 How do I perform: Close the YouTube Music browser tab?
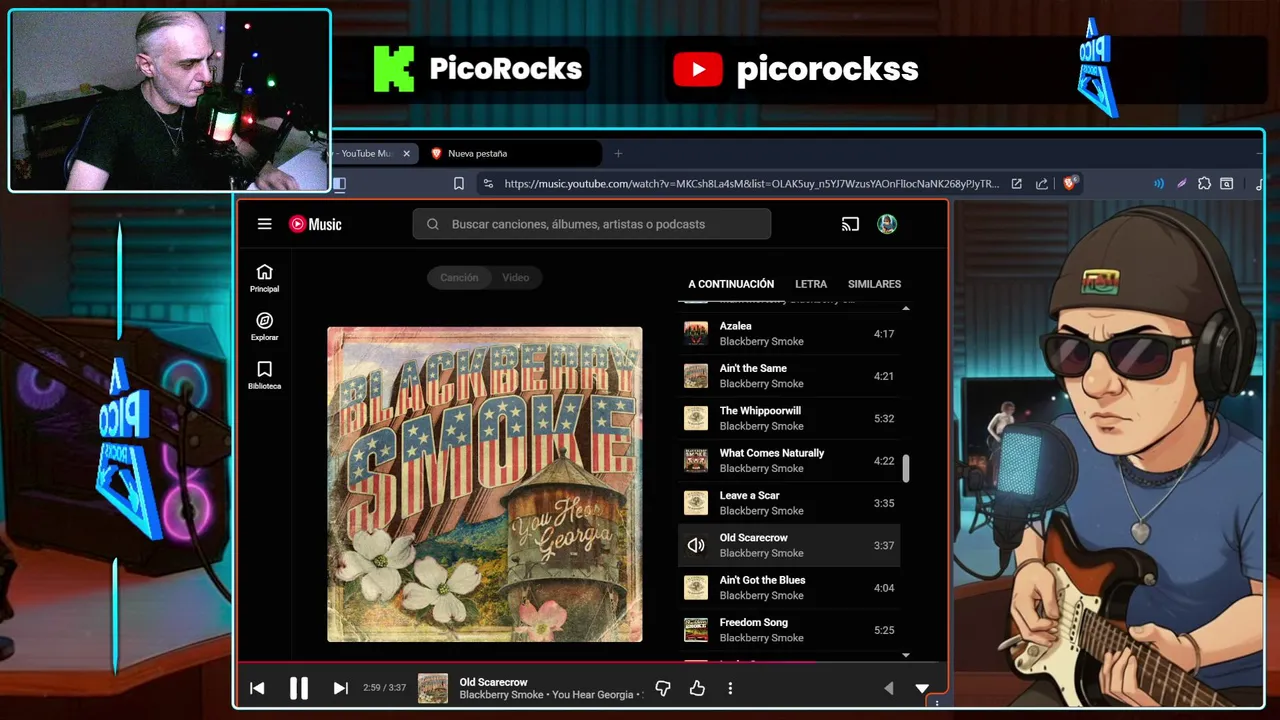[406, 154]
